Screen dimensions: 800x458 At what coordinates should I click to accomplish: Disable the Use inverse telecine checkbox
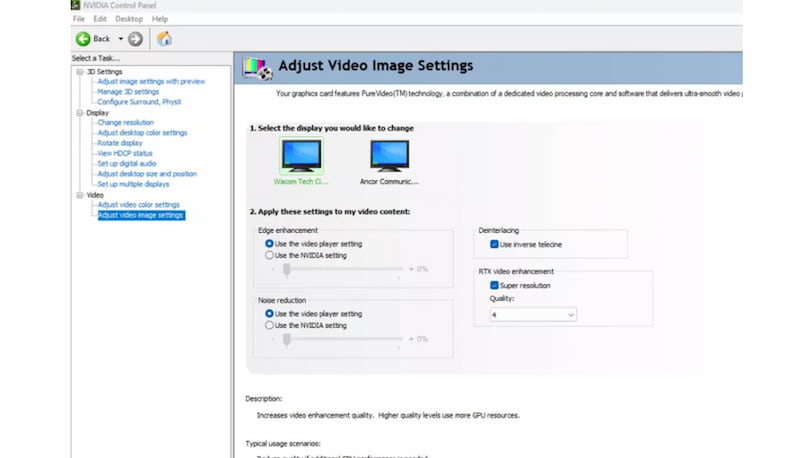pos(494,244)
